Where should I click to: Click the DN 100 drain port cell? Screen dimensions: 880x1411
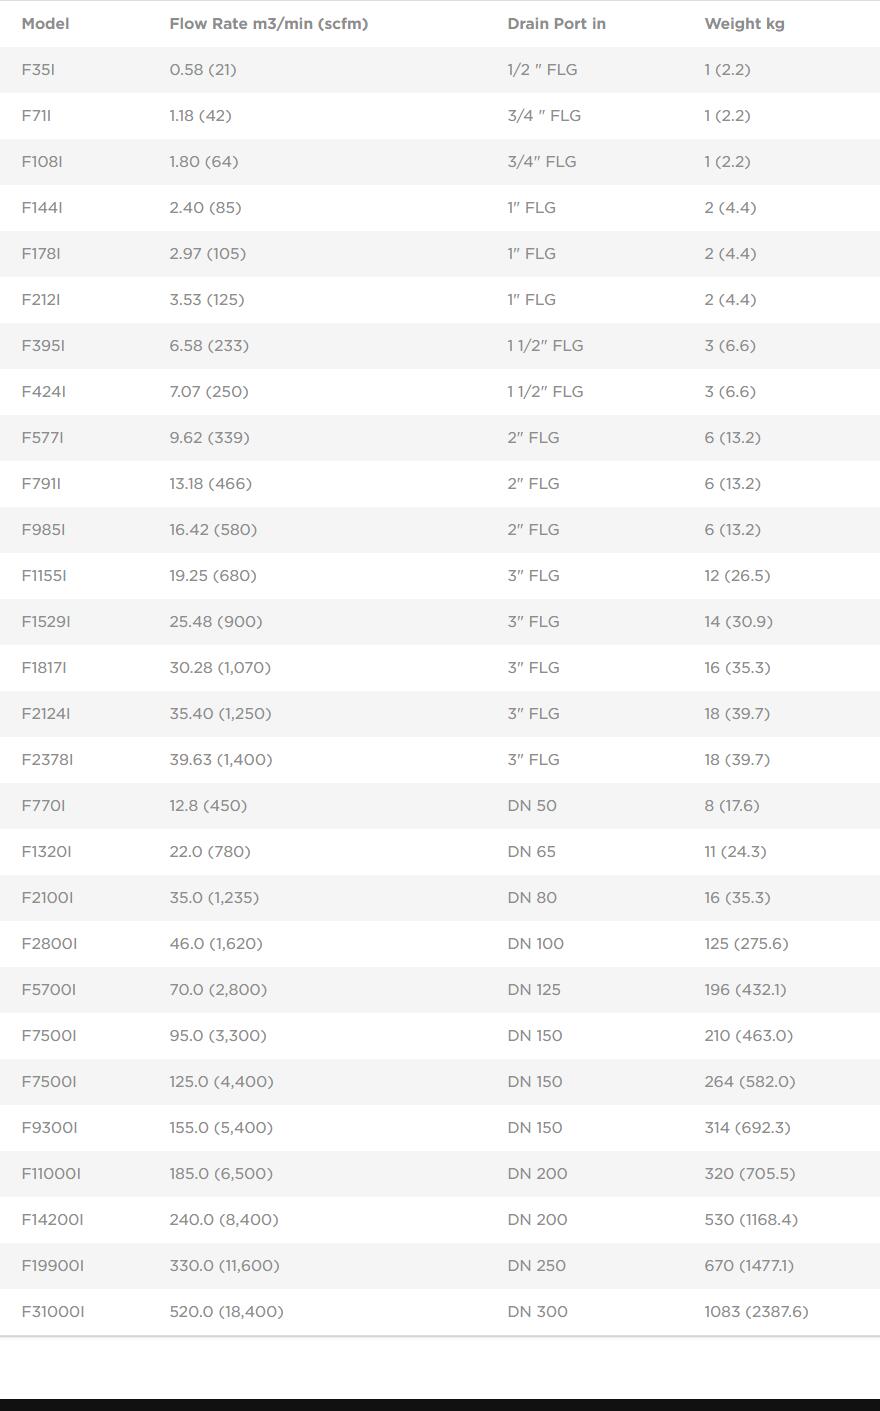(535, 944)
